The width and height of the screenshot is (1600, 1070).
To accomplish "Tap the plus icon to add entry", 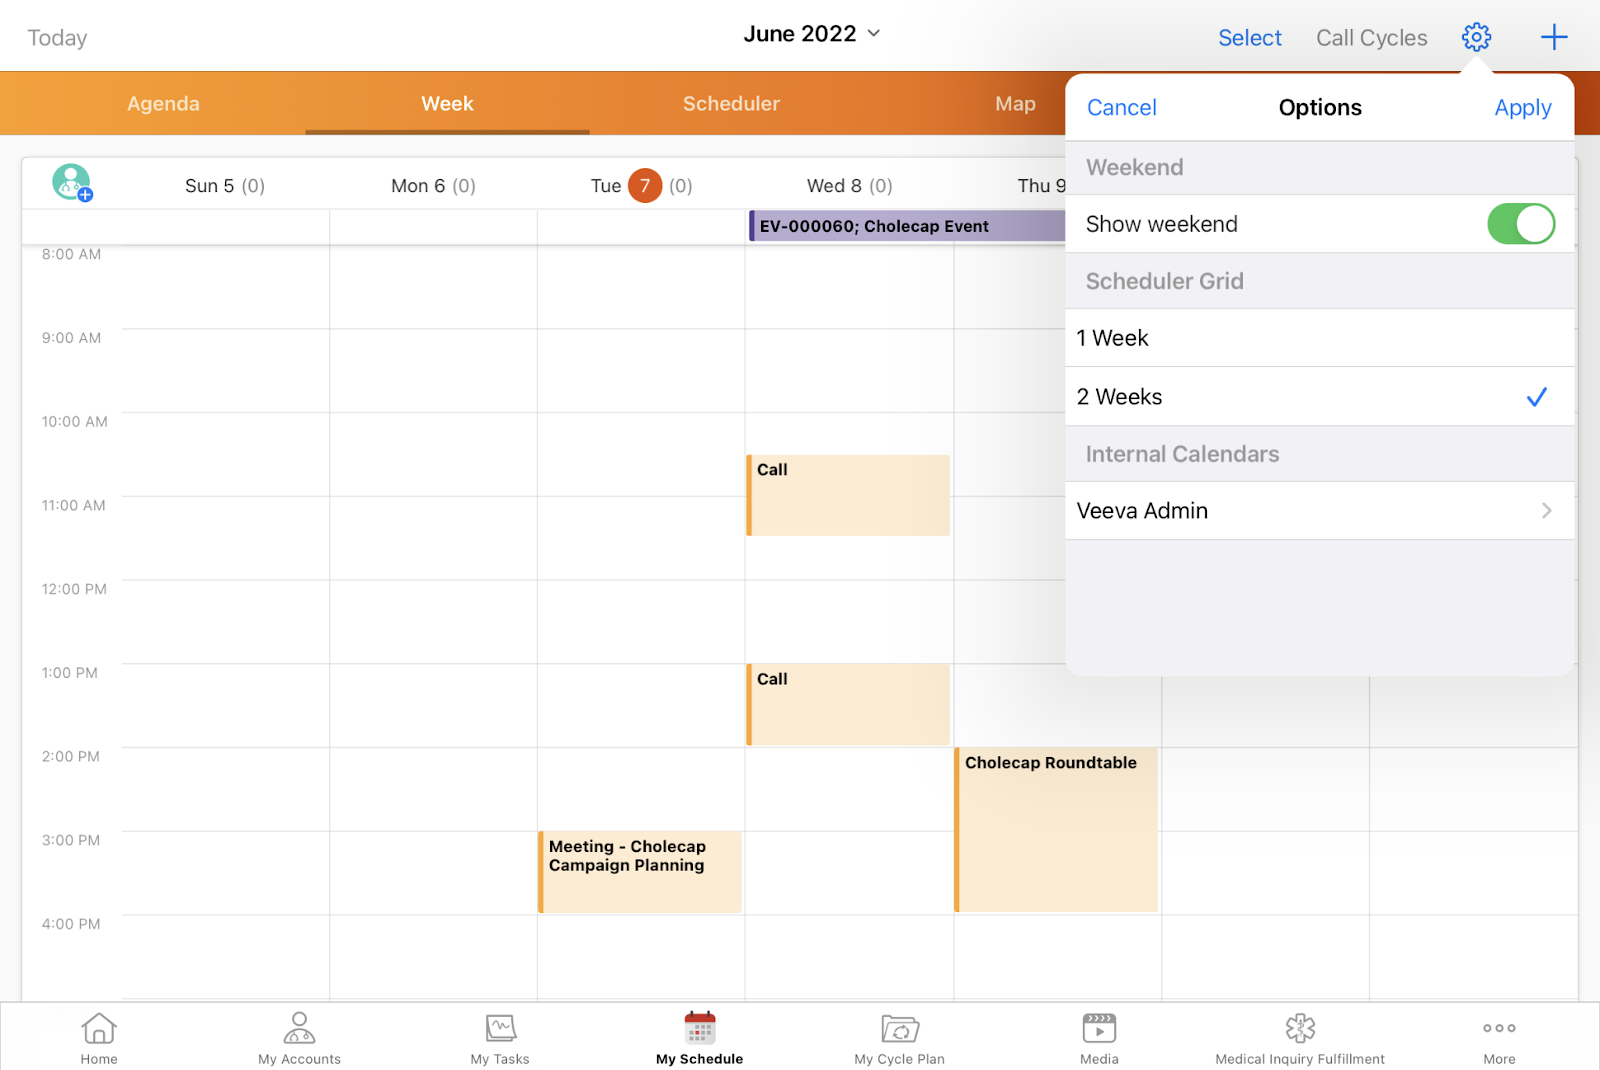I will pyautogui.click(x=1553, y=38).
